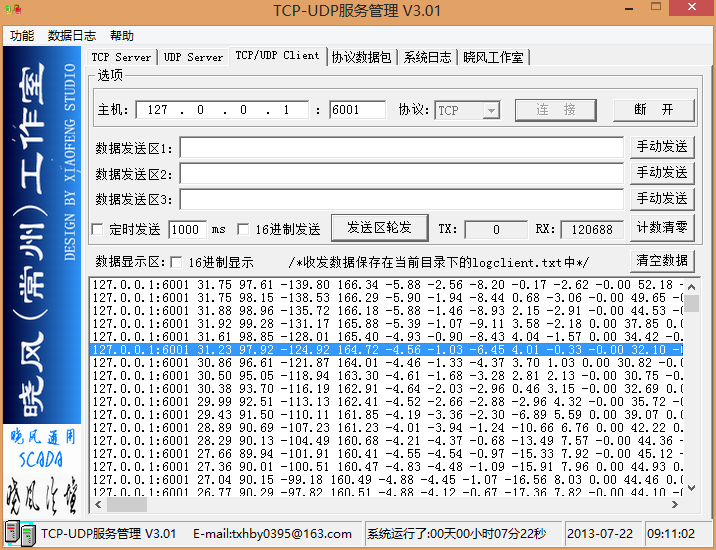
Task: Select the data row starting 27.36 90.01
Action: click(386, 467)
